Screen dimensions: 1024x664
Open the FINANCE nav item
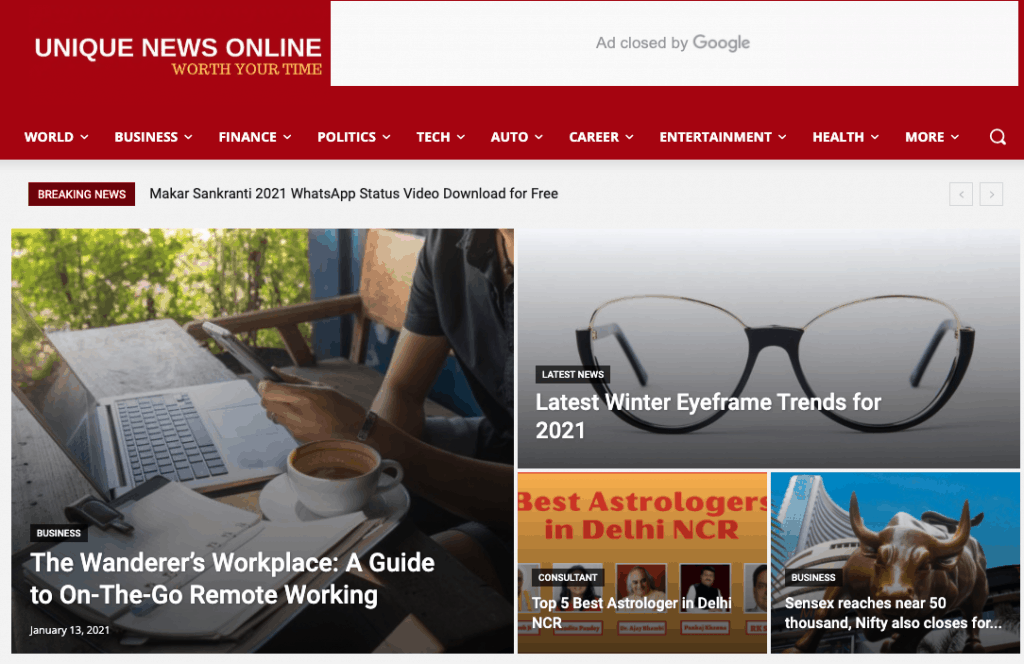(248, 137)
